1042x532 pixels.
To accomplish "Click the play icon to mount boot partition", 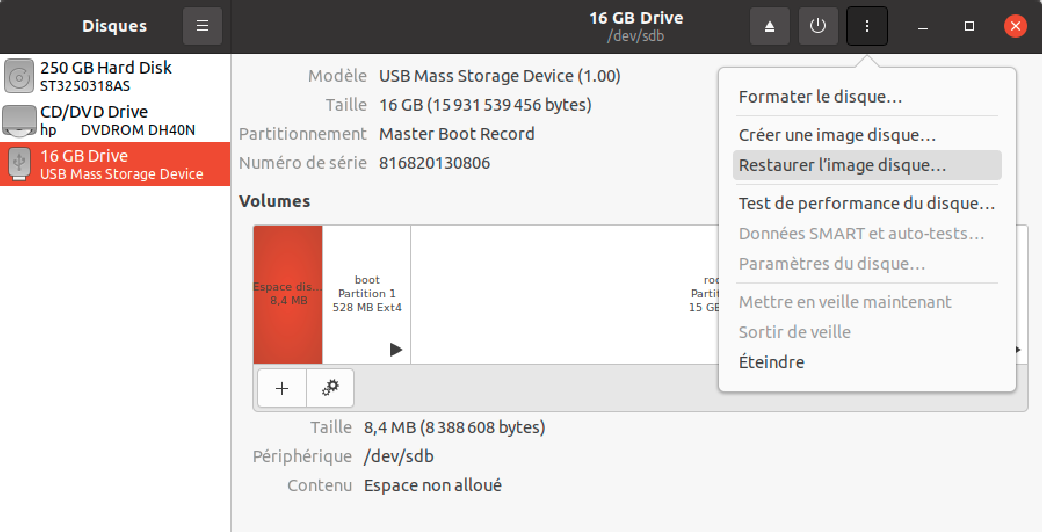I will click(x=396, y=349).
